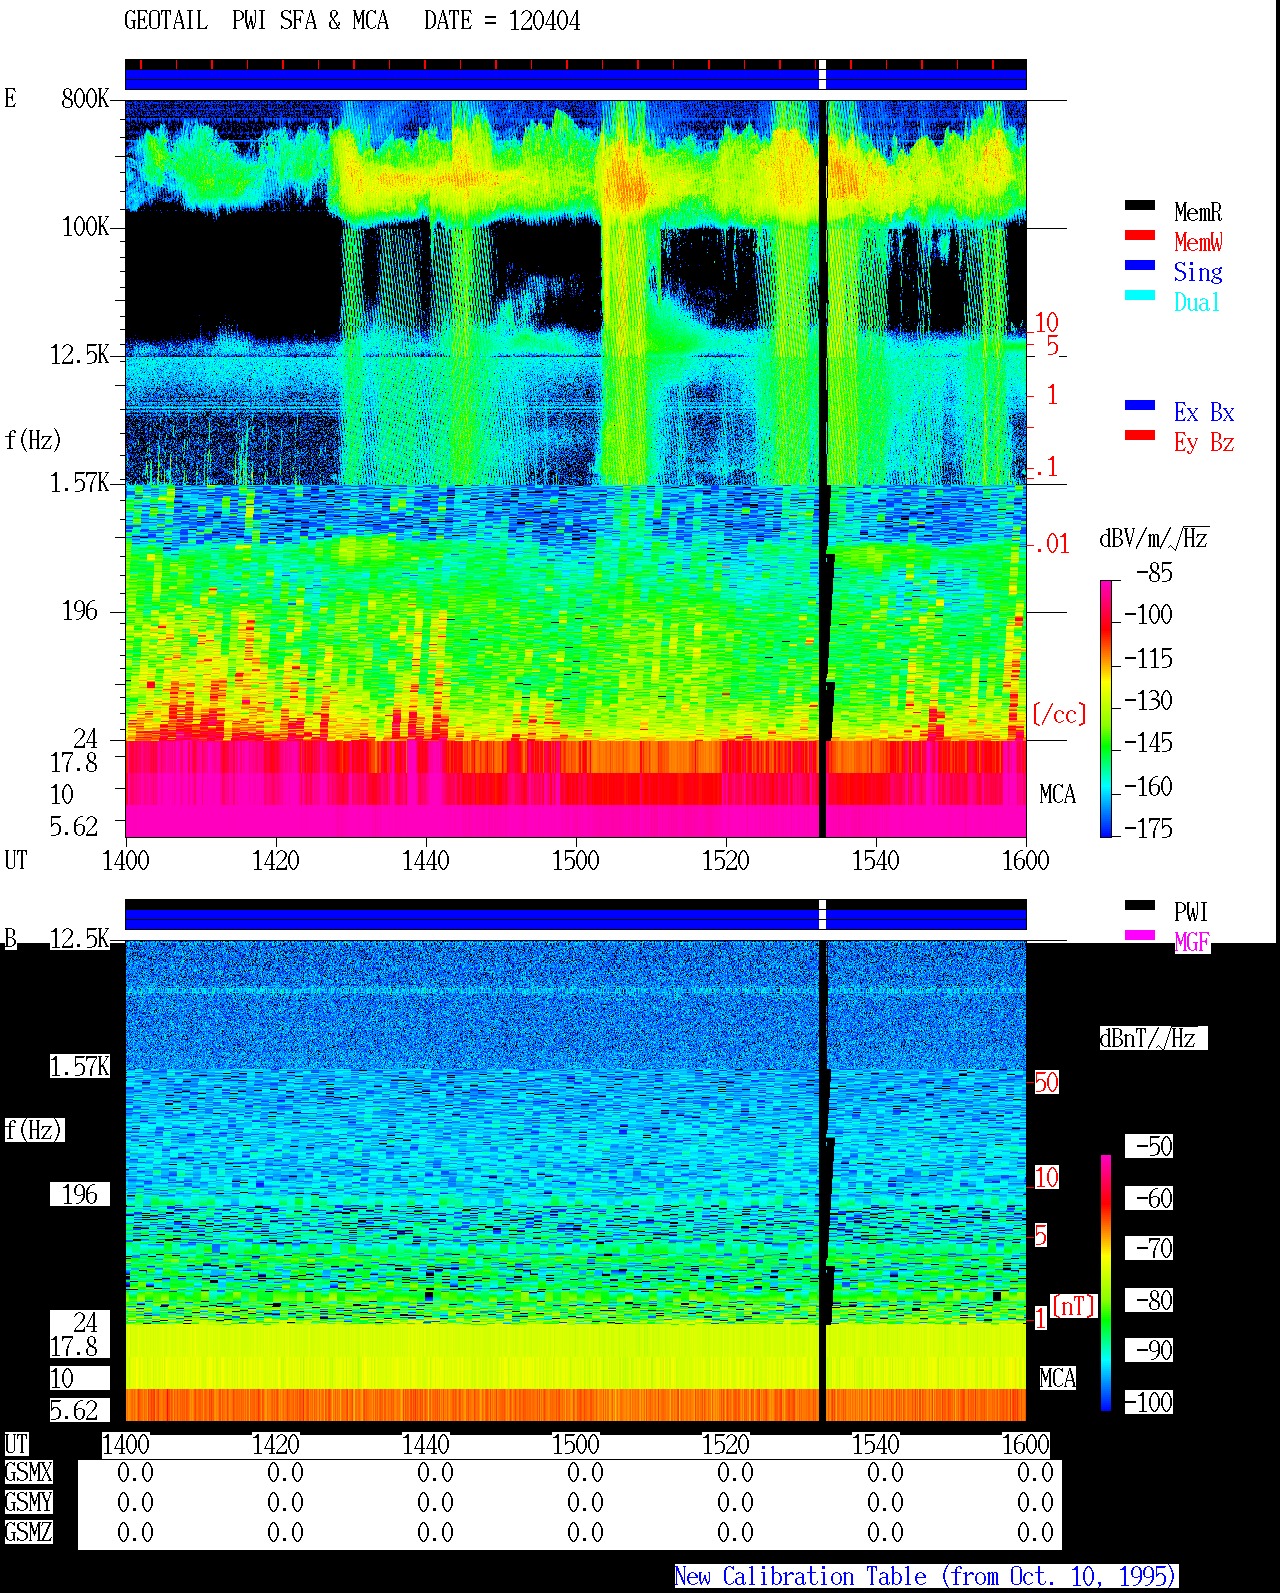Click the 'MemR' legend label
Viewport: 1280px width, 1593px height.
click(x=1198, y=212)
